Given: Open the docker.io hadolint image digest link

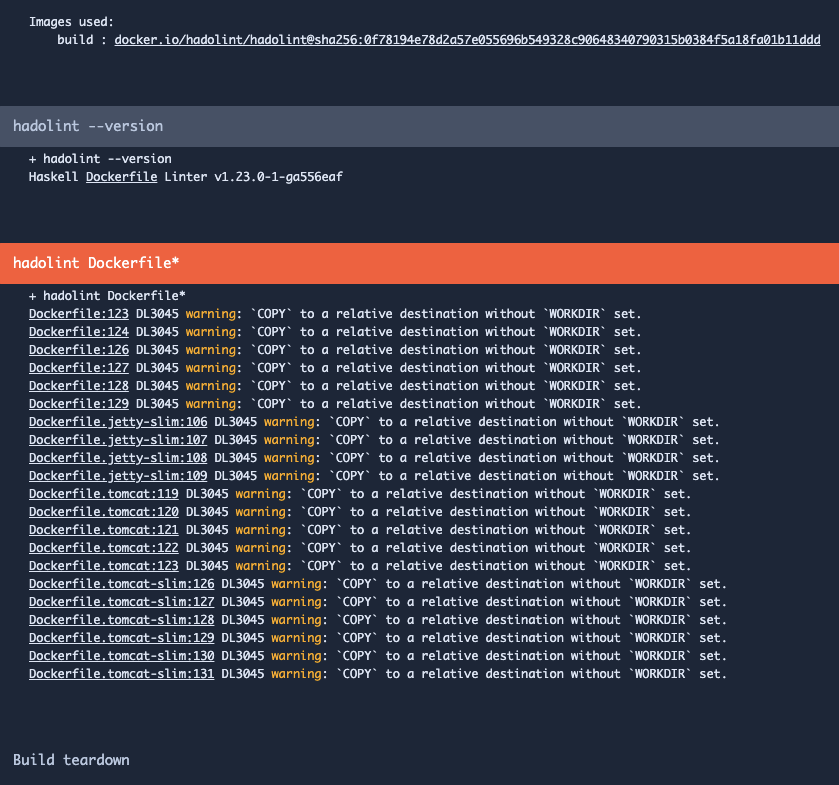Looking at the screenshot, I should (x=466, y=39).
